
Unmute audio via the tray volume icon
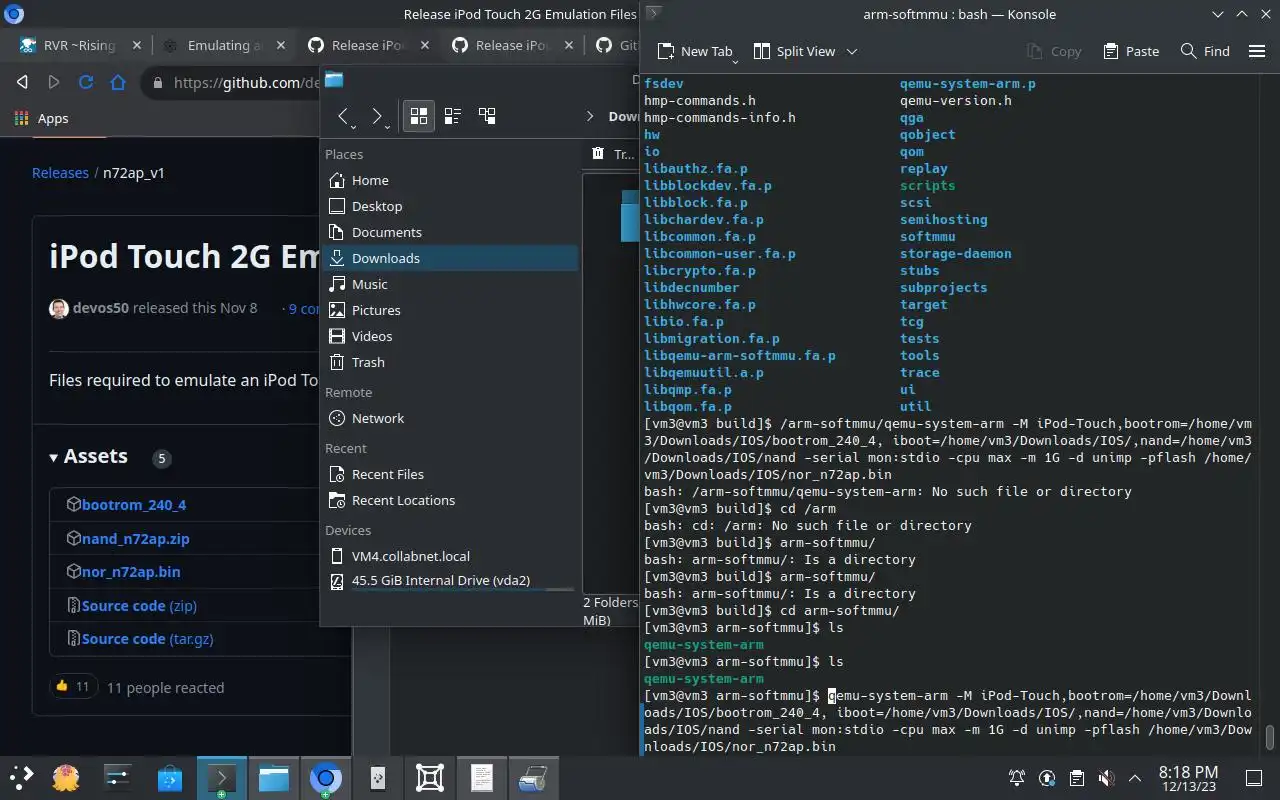(1106, 778)
